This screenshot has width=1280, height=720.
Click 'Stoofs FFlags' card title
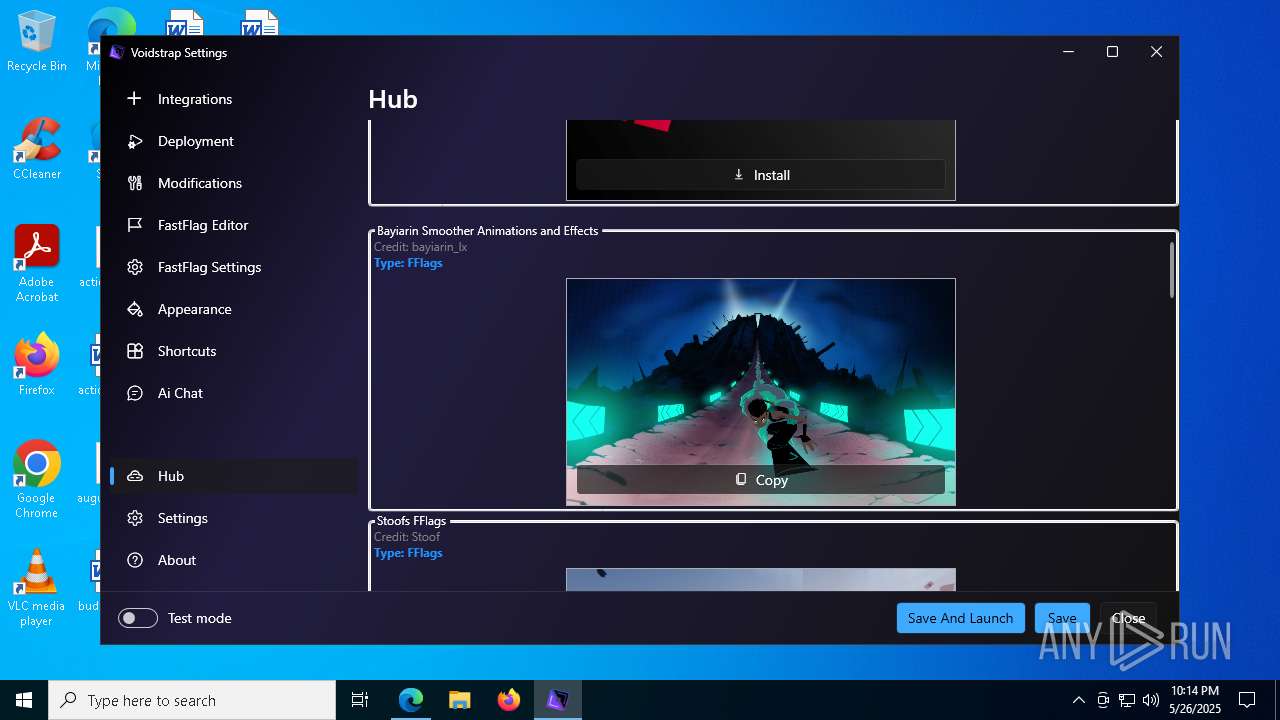pos(411,521)
